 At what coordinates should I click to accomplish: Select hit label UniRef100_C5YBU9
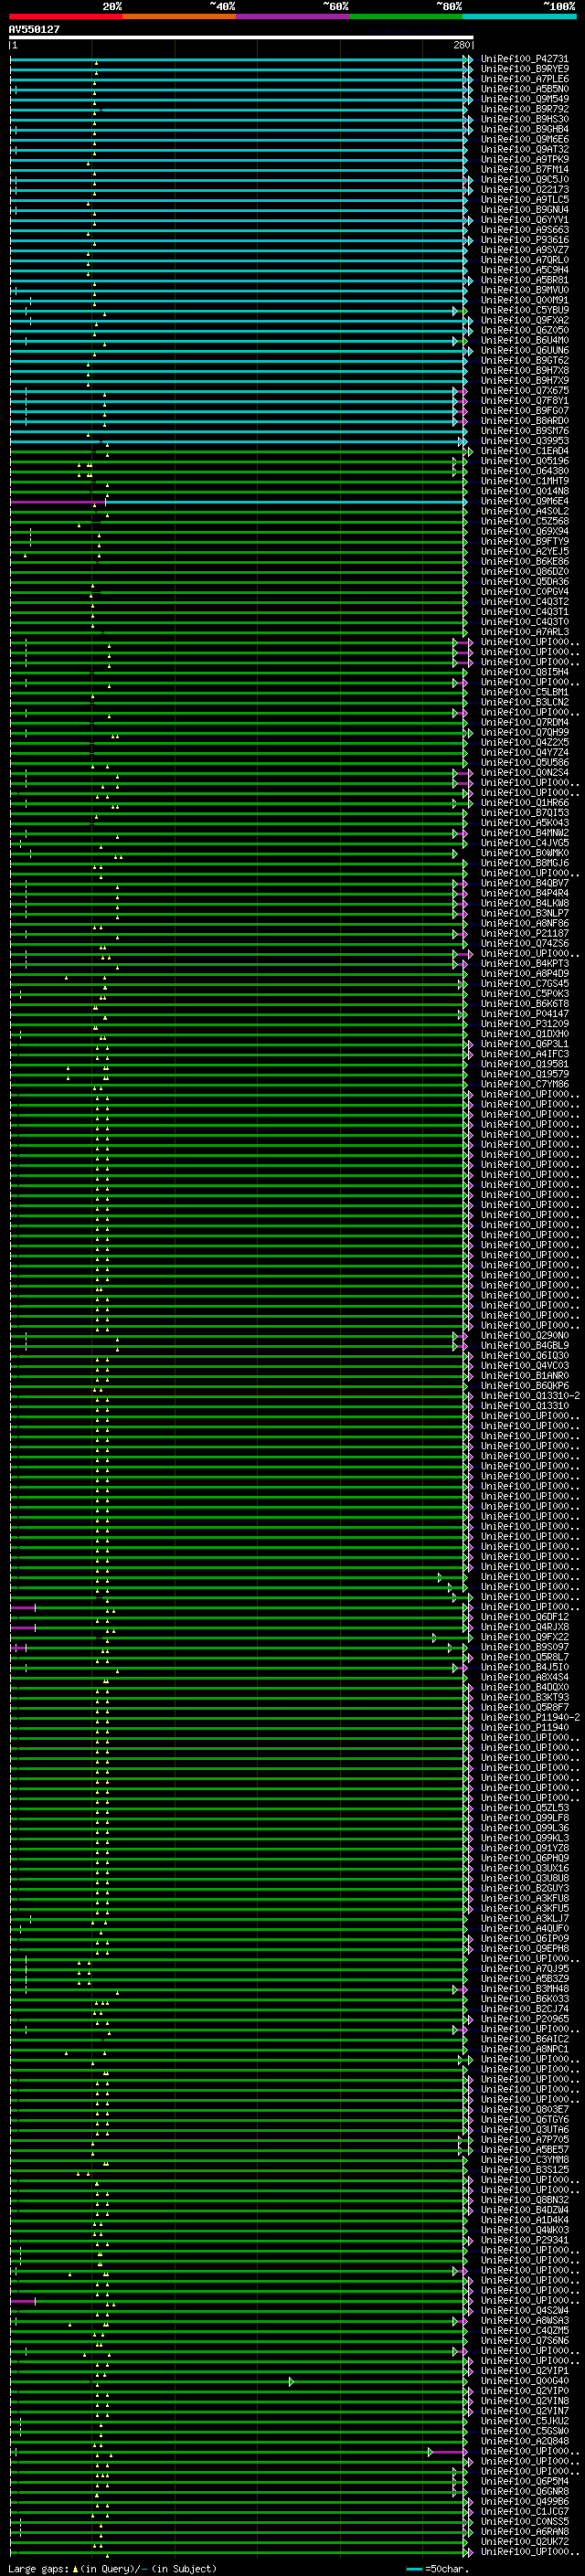click(524, 310)
